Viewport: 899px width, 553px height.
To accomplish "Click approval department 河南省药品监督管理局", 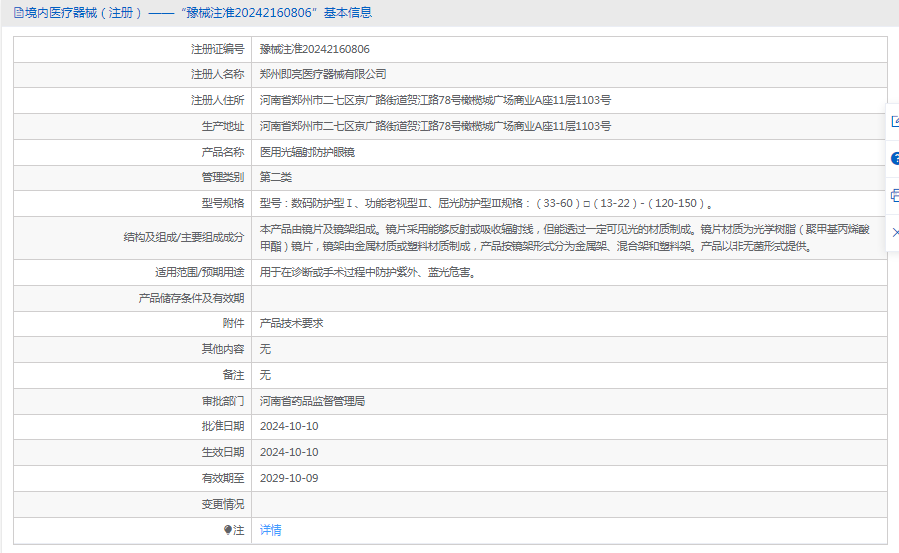I will tap(312, 401).
